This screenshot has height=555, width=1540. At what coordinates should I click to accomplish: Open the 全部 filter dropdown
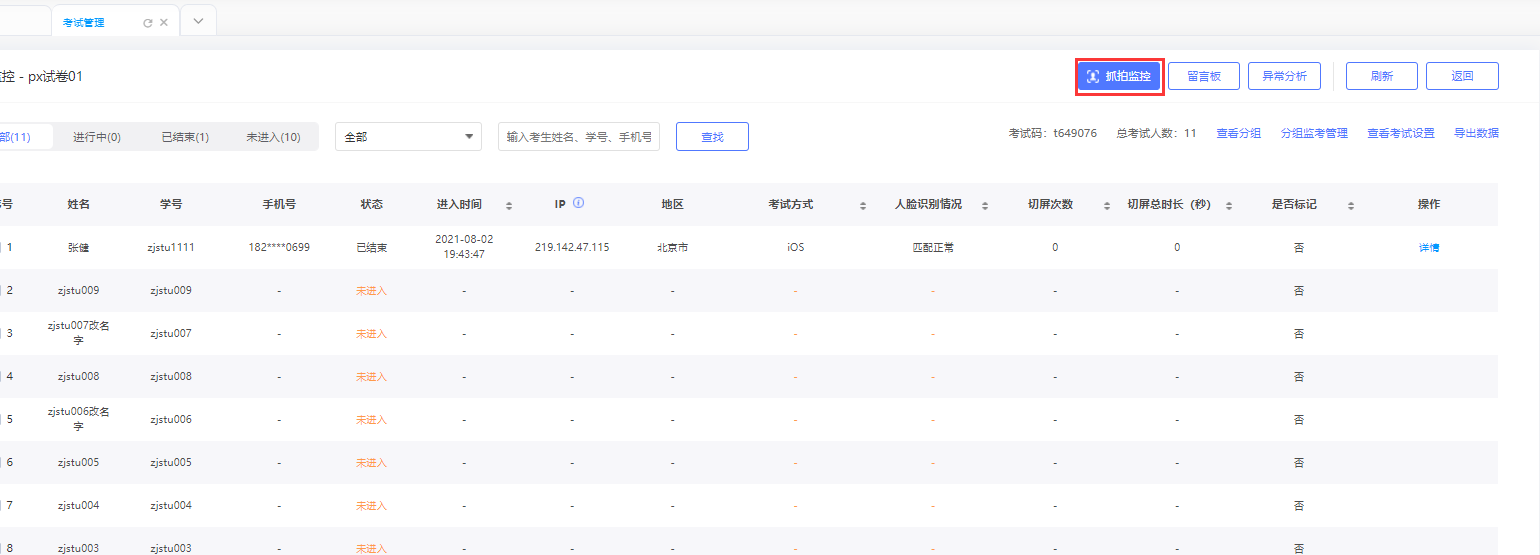coord(408,137)
